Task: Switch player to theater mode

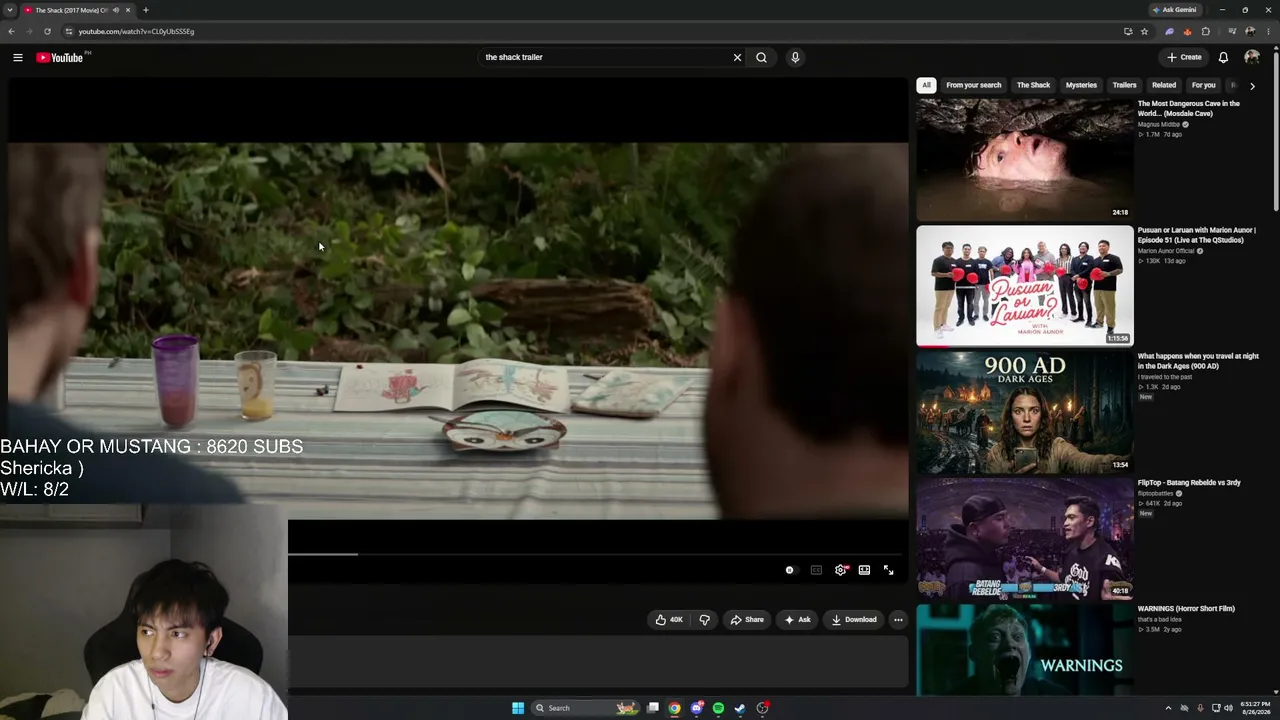Action: pyautogui.click(x=864, y=570)
